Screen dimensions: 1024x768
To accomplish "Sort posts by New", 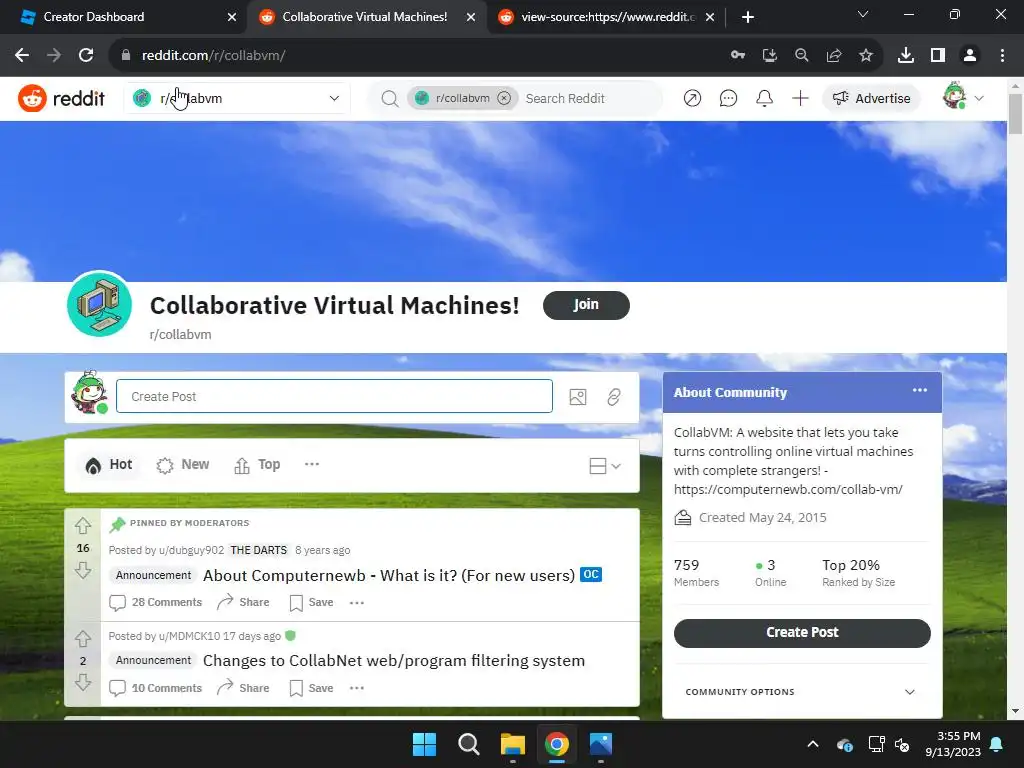I will [x=183, y=465].
